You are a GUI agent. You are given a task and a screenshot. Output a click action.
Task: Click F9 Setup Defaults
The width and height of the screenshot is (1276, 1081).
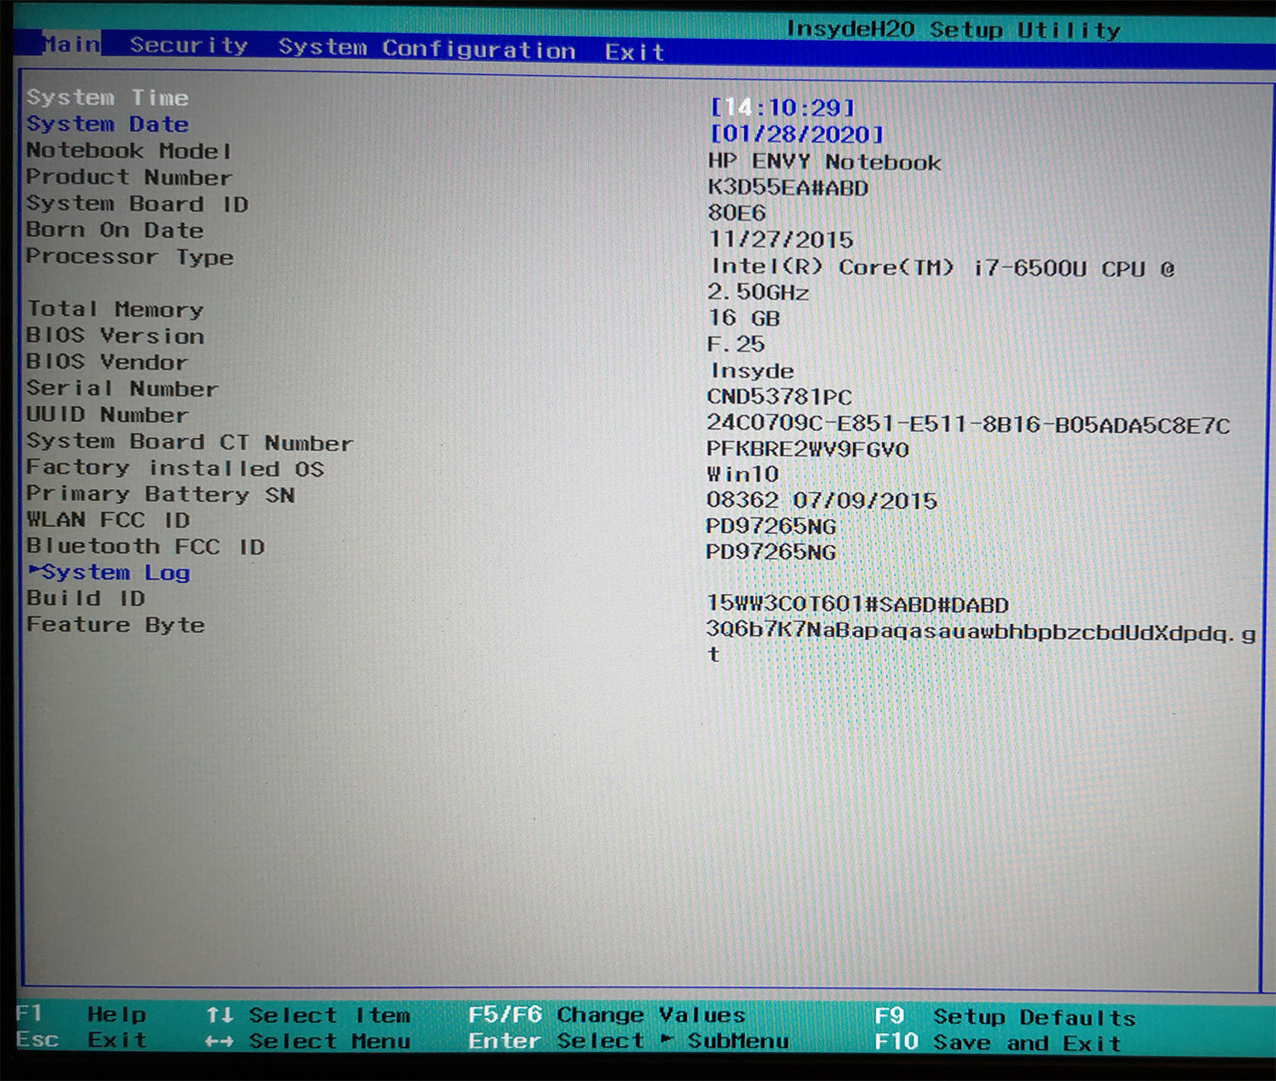tap(1004, 1017)
